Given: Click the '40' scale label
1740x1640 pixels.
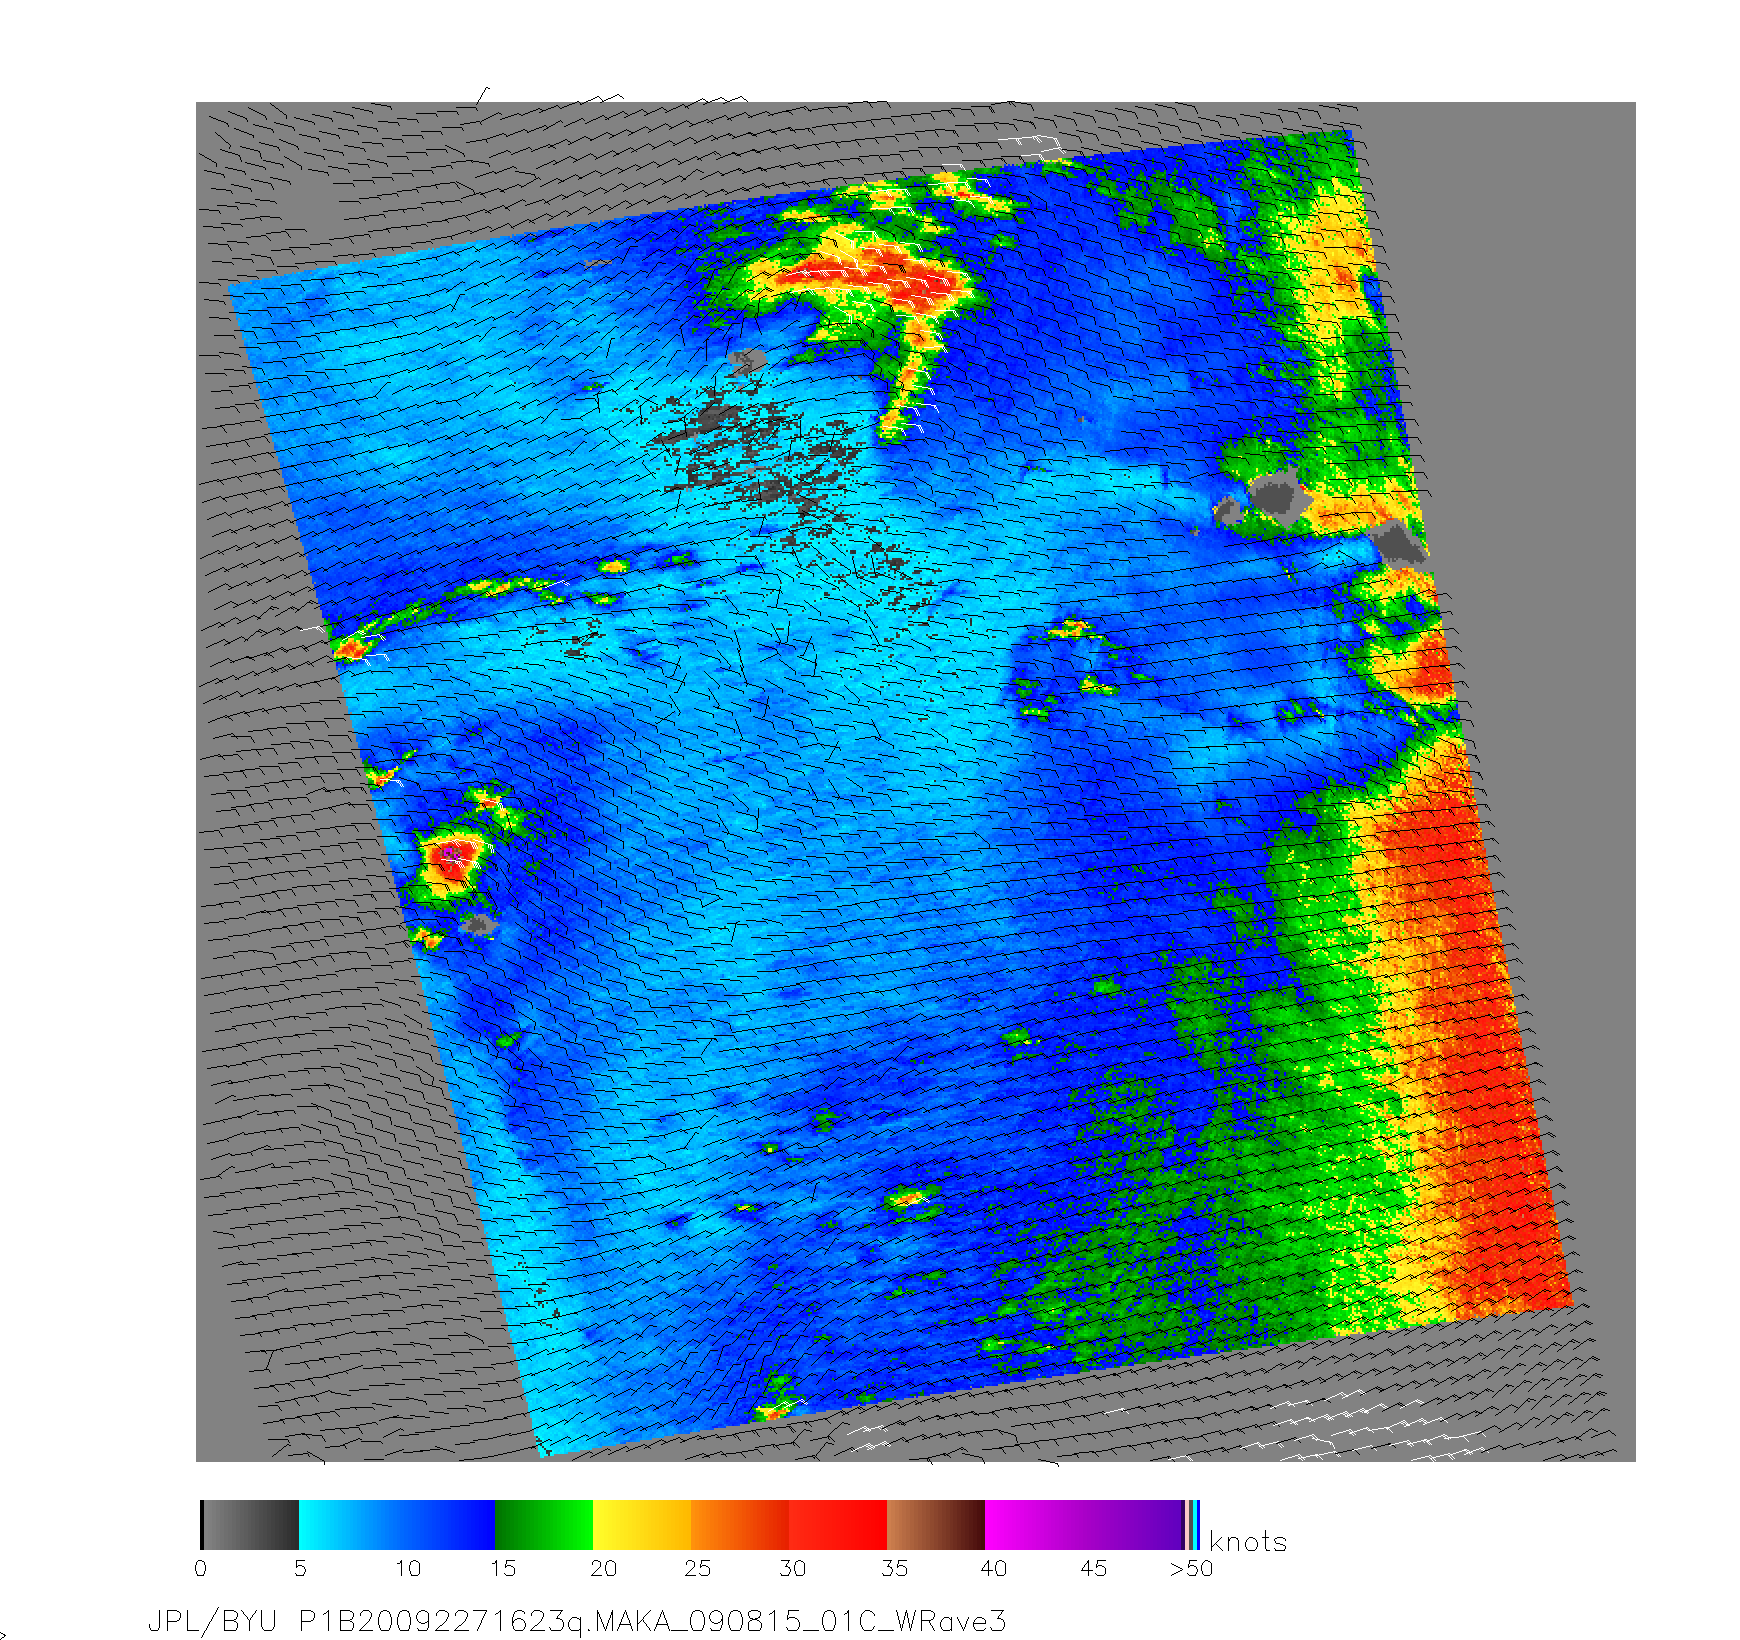Looking at the screenshot, I should click(994, 1568).
